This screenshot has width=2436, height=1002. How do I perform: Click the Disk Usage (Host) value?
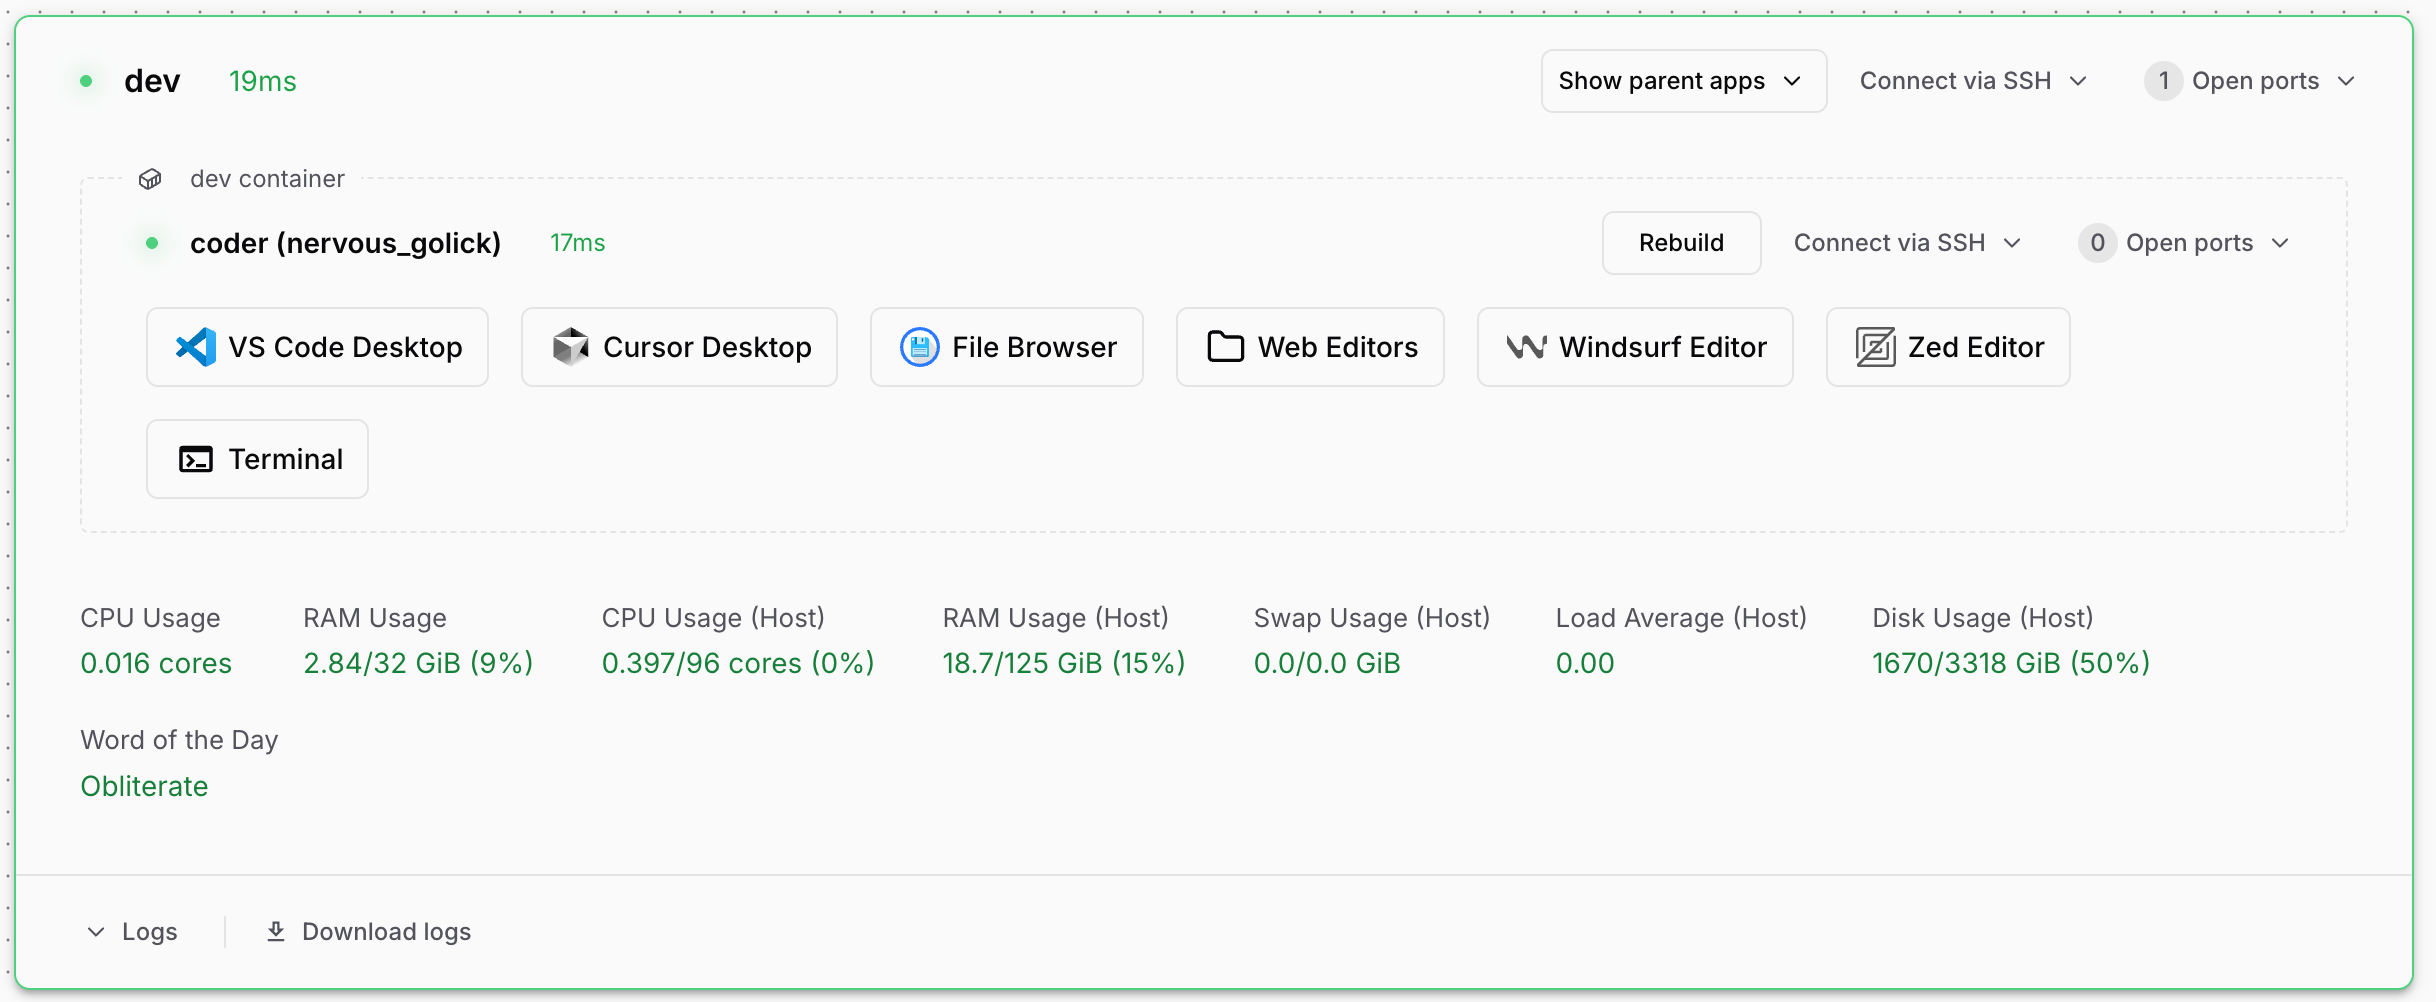2010,663
